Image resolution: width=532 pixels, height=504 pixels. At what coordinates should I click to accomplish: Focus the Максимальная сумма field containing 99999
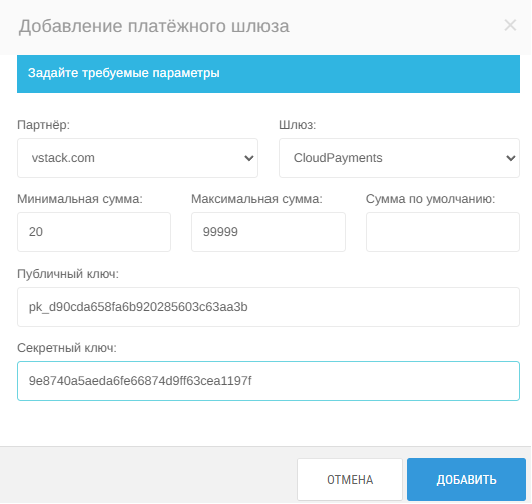[268, 232]
